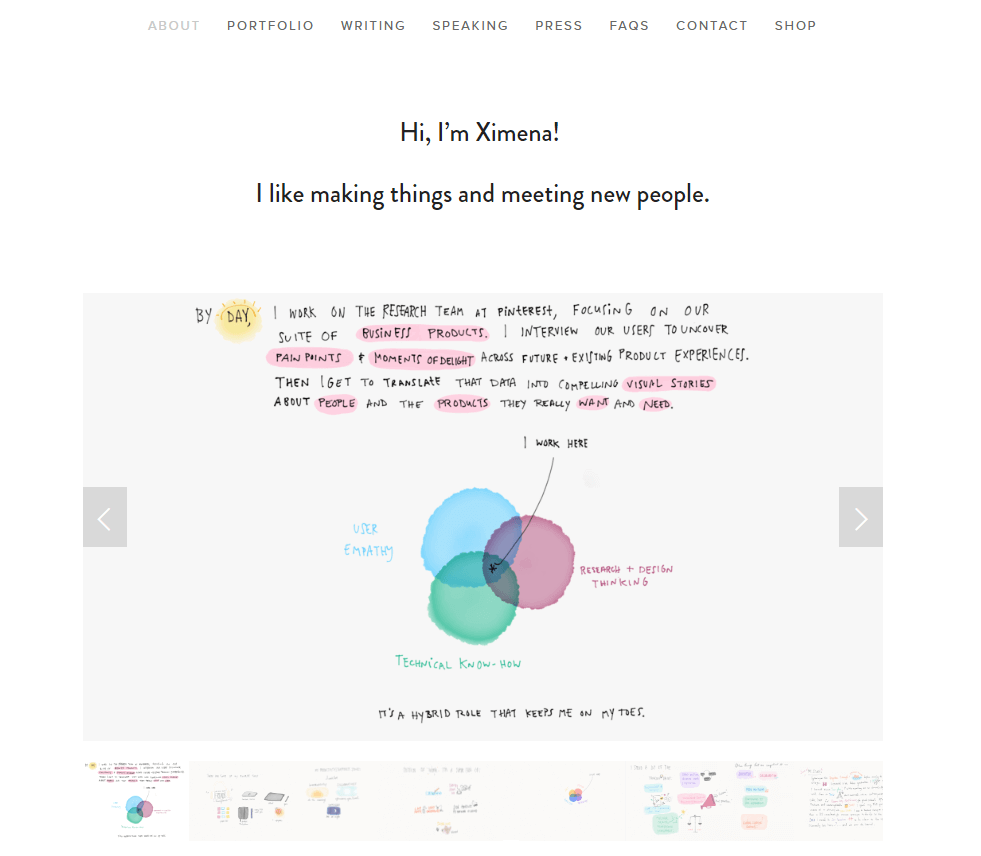Open the Shop link
The width and height of the screenshot is (981, 856).
(795, 26)
